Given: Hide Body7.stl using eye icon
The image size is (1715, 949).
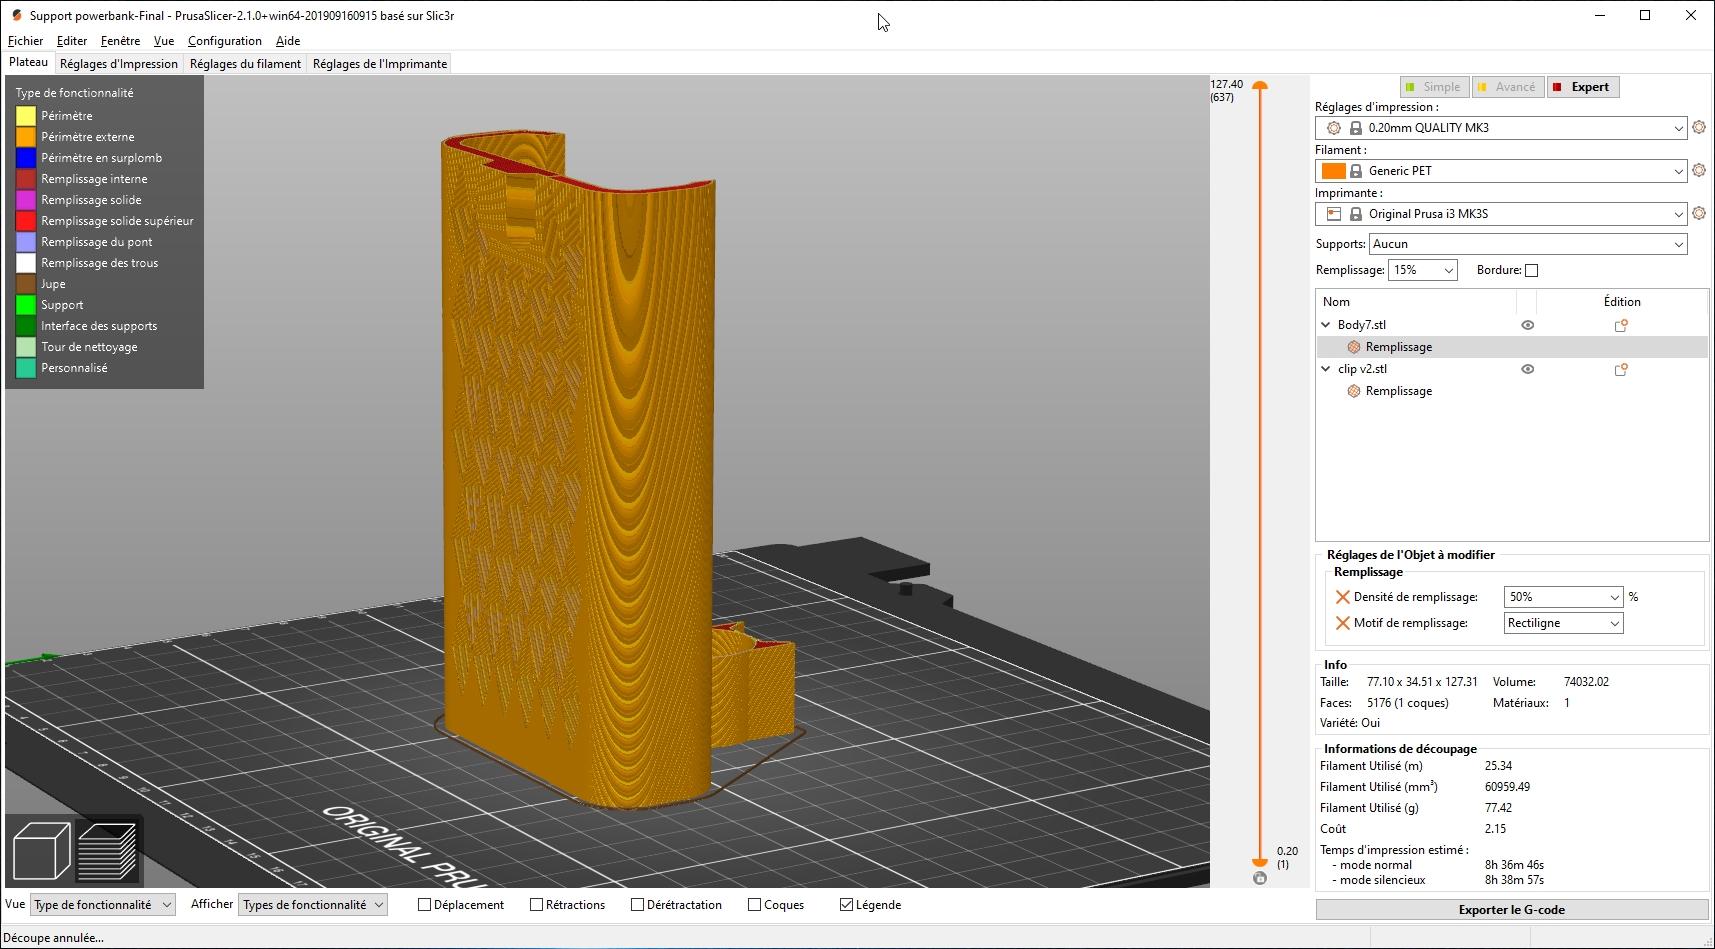Looking at the screenshot, I should pos(1527,325).
